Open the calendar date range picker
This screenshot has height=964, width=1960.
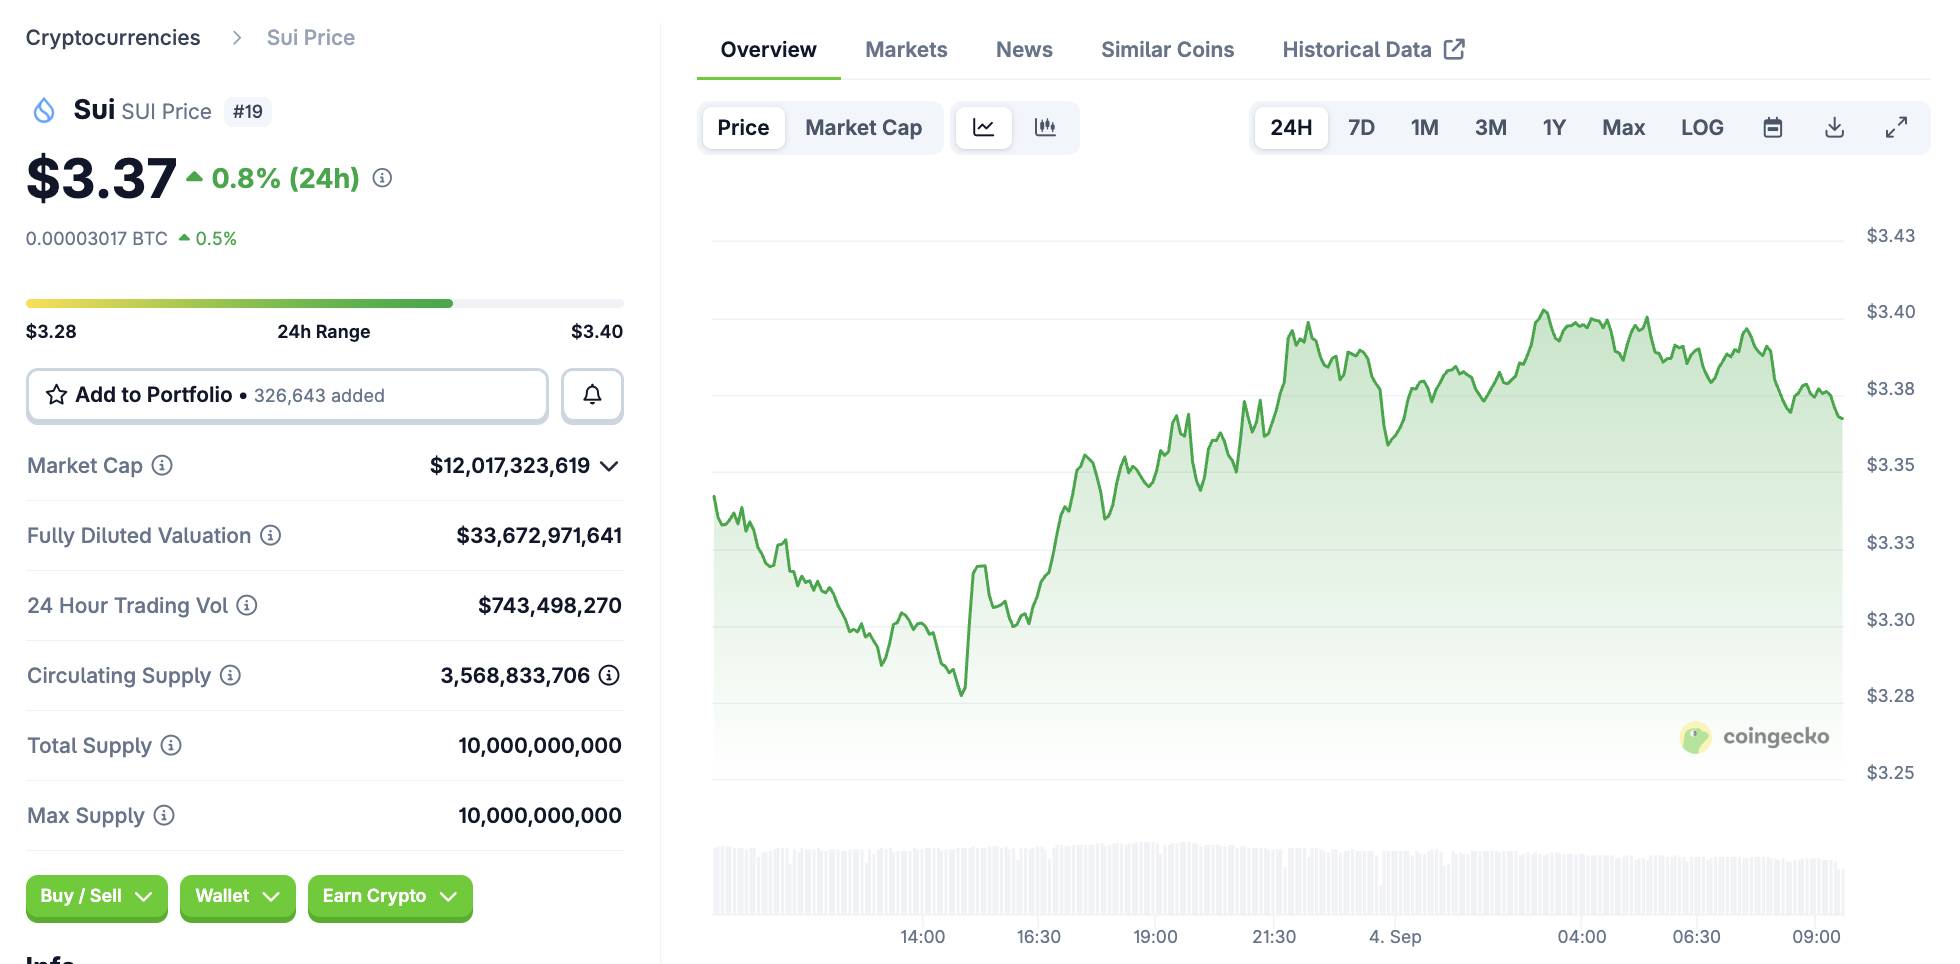point(1772,127)
